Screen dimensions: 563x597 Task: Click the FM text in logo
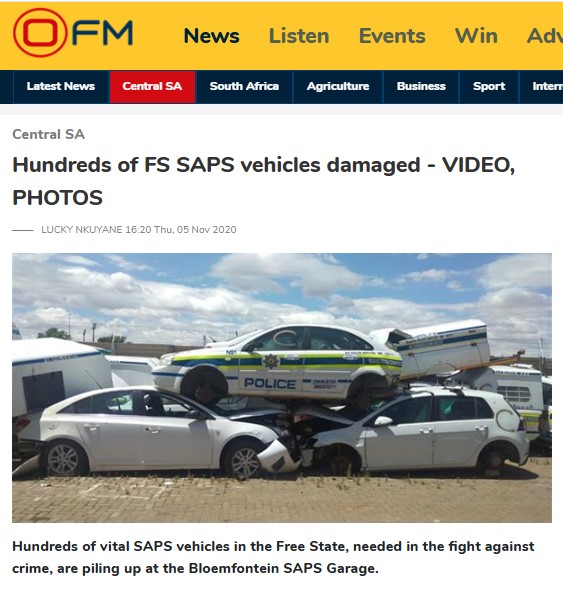pyautogui.click(x=102, y=33)
